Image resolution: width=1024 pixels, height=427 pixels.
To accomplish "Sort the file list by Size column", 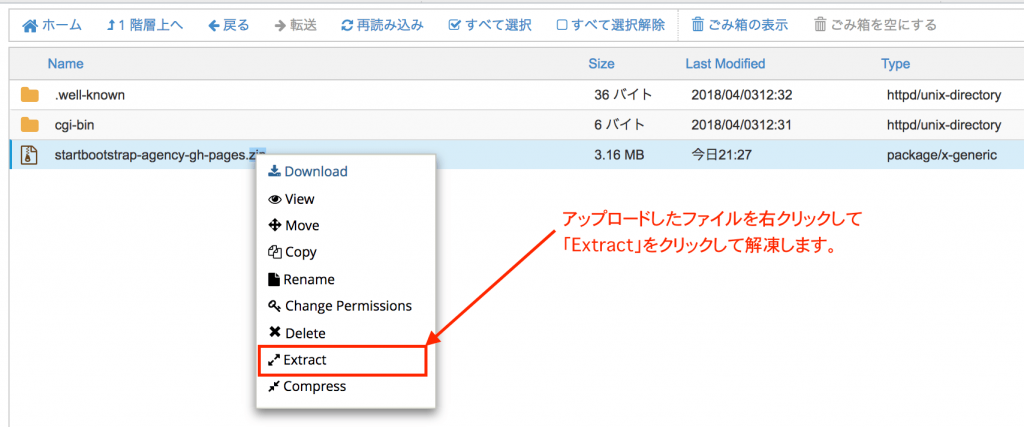I will tap(601, 64).
